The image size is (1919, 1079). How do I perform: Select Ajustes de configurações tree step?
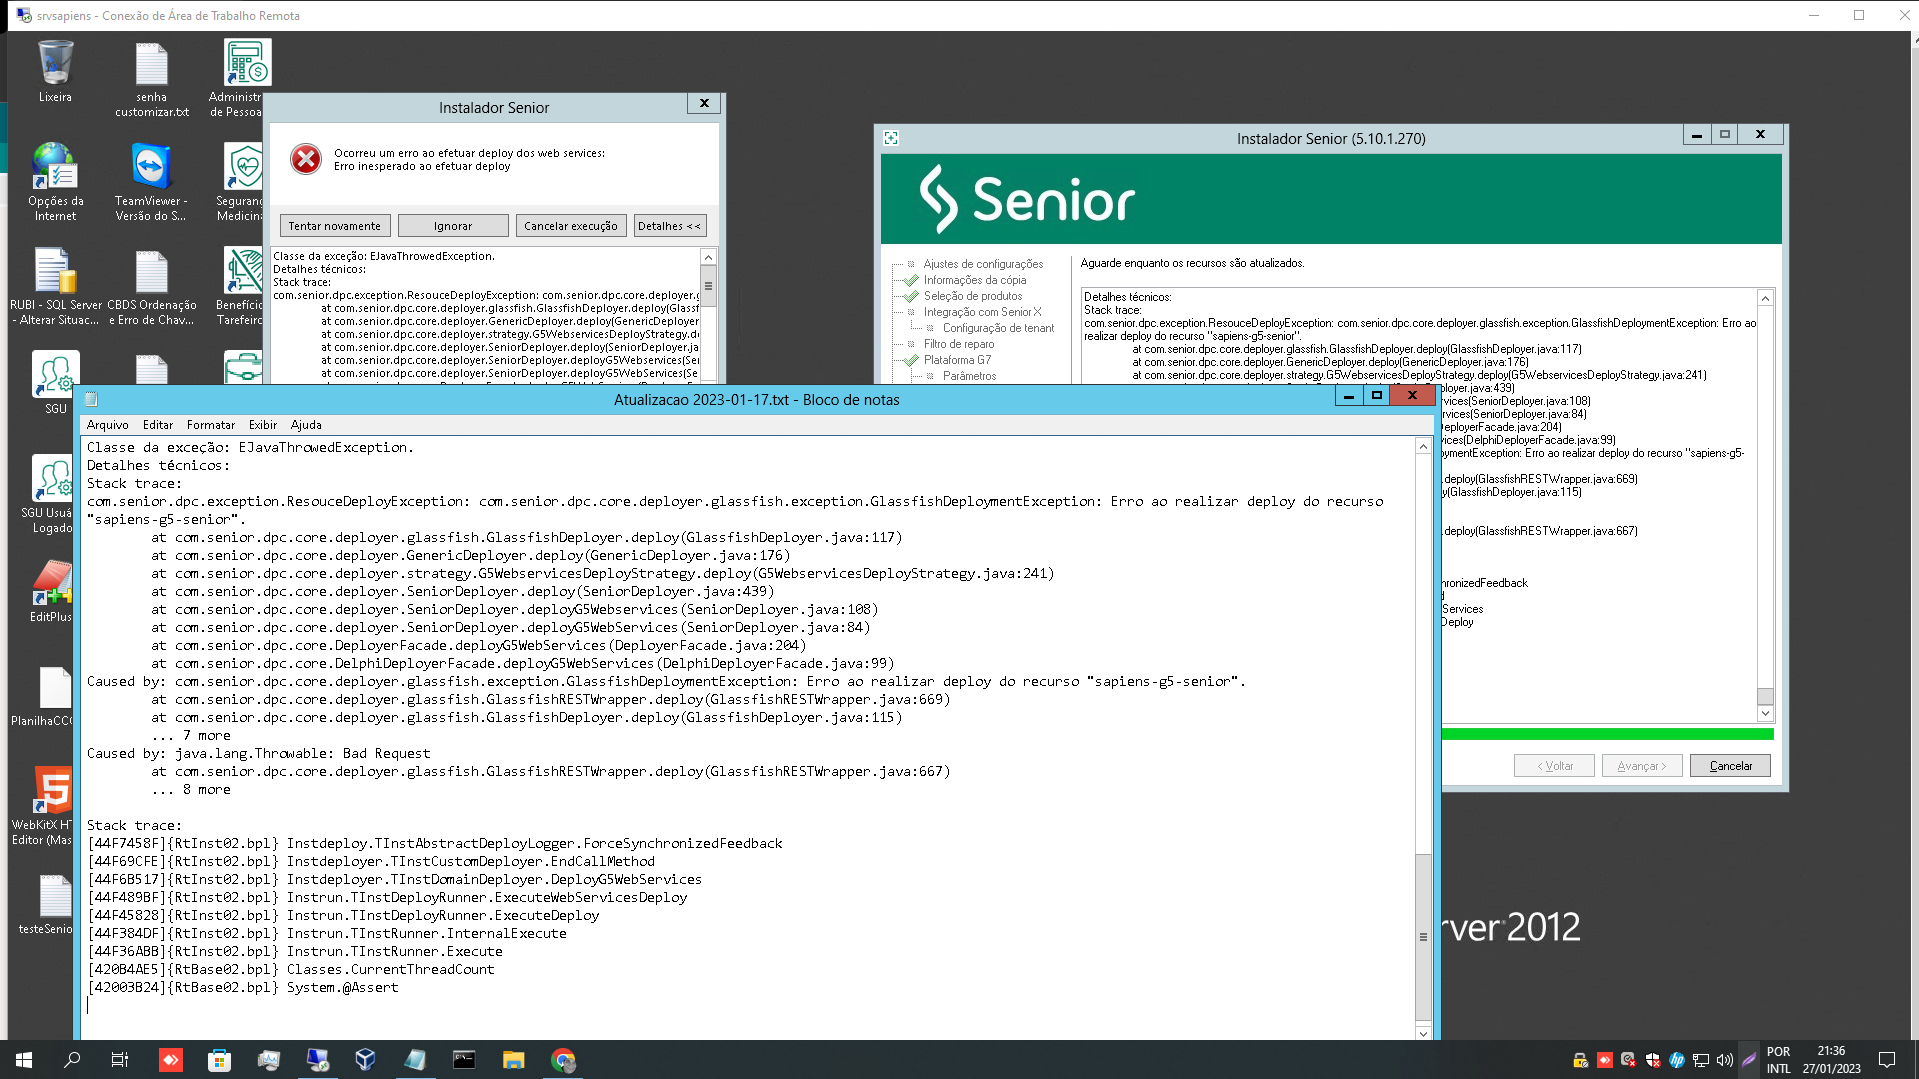click(983, 264)
